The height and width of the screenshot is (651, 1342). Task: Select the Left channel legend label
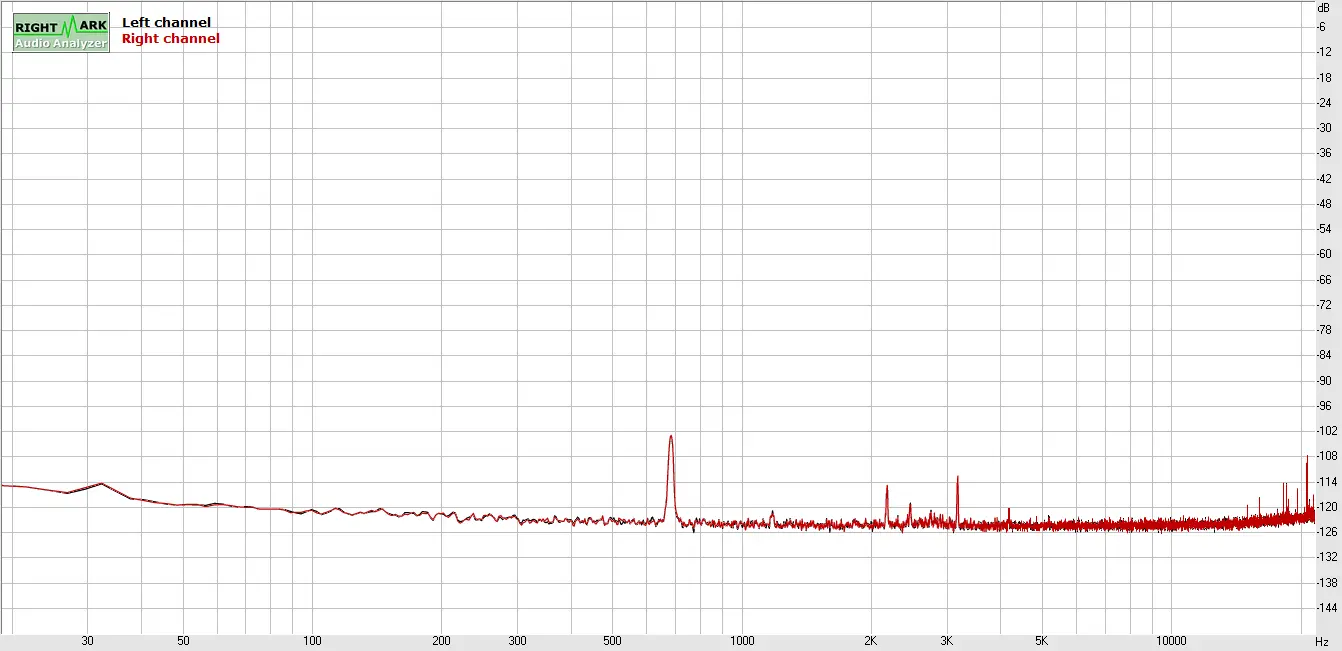click(x=166, y=22)
